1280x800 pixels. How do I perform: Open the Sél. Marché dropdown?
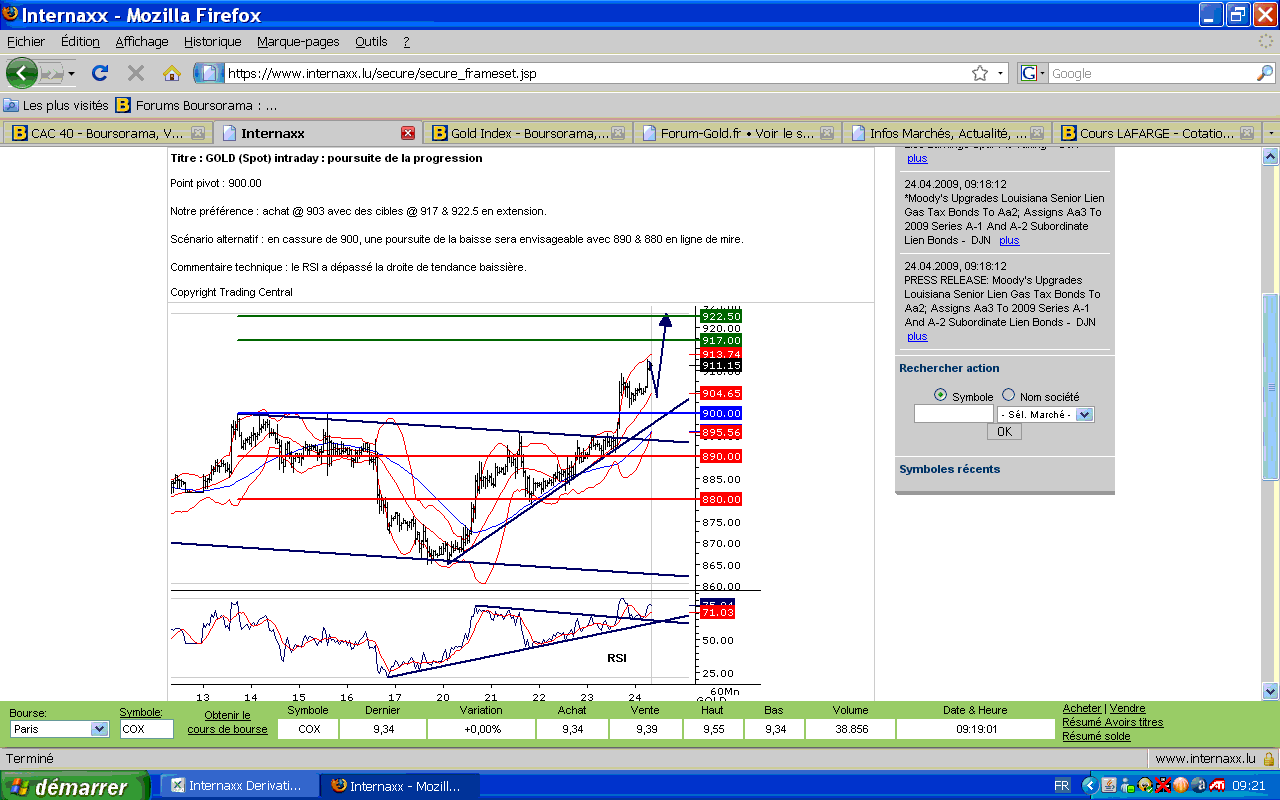point(1084,414)
